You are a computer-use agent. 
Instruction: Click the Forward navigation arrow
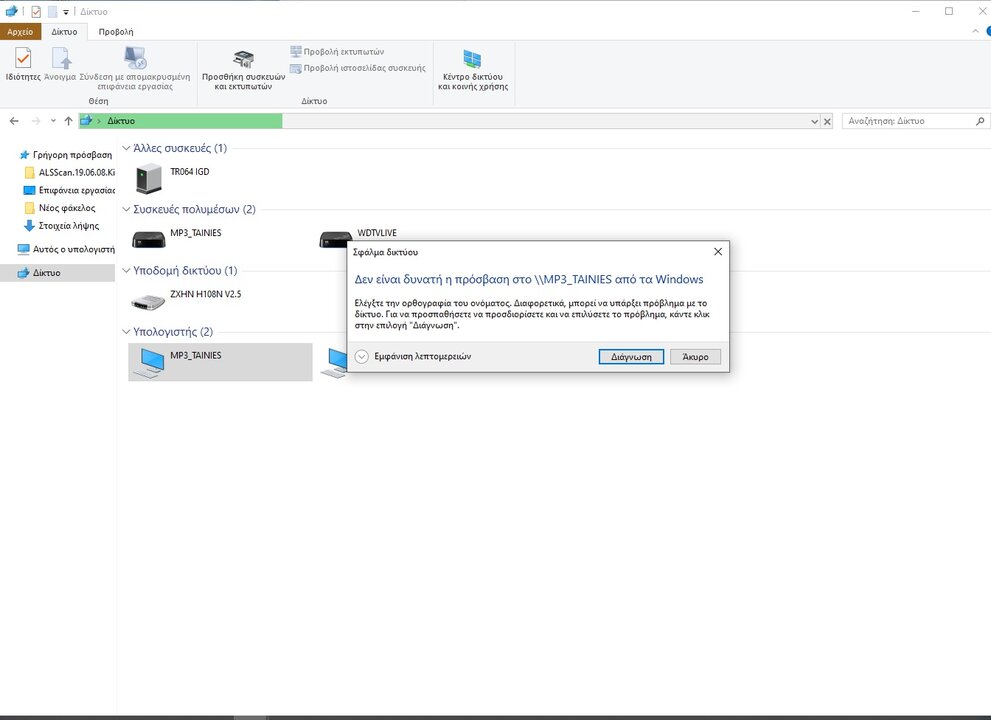[36, 121]
